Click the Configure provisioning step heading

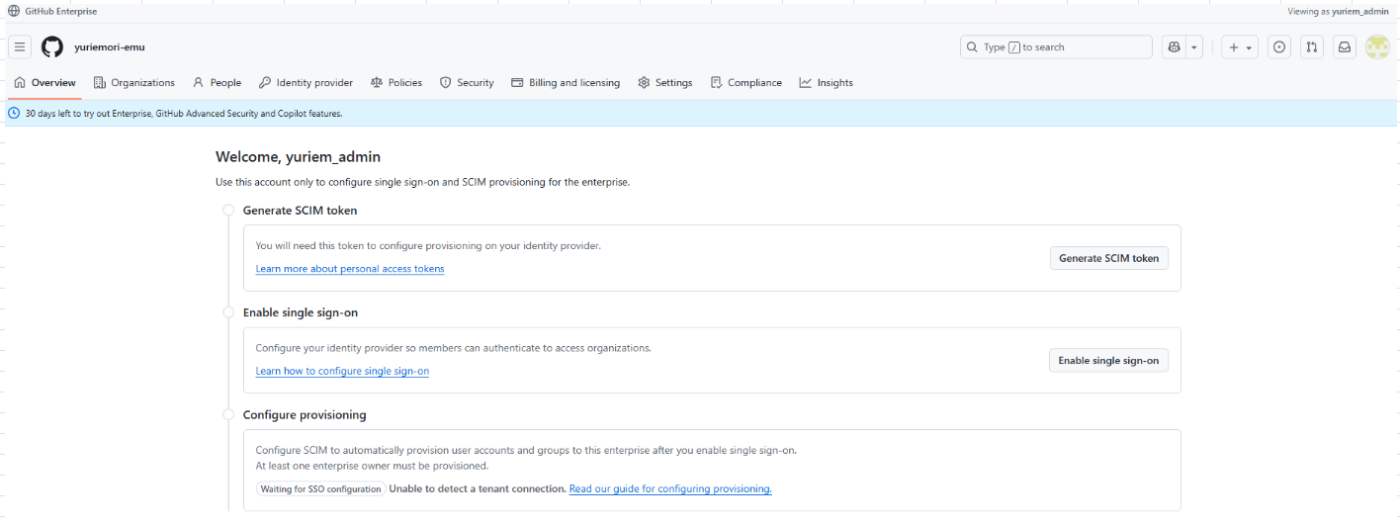[x=305, y=415]
